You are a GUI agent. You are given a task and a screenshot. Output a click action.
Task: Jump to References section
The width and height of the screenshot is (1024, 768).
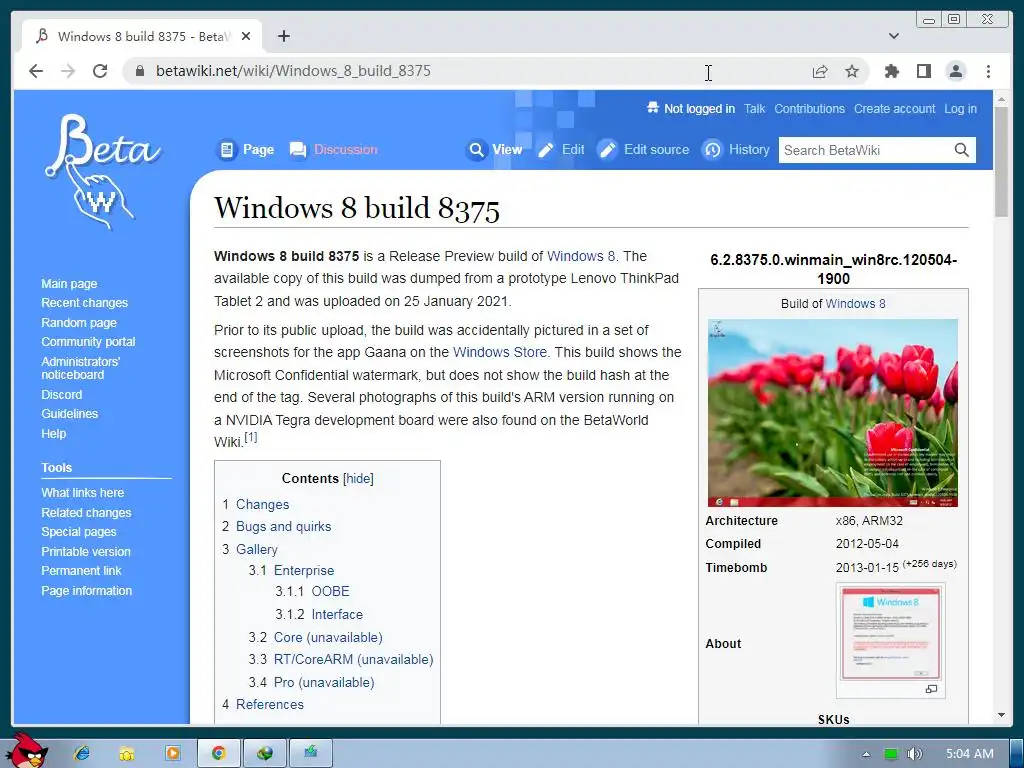pyautogui.click(x=270, y=704)
